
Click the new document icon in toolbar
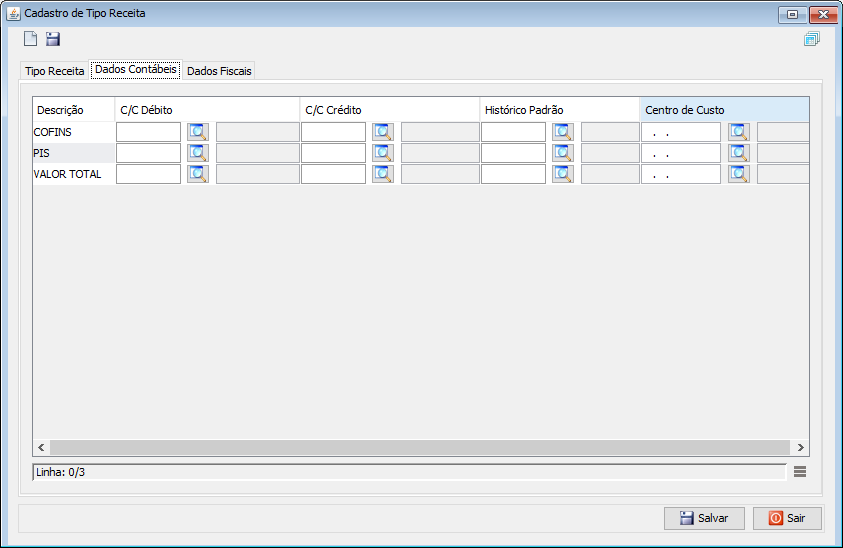point(31,39)
